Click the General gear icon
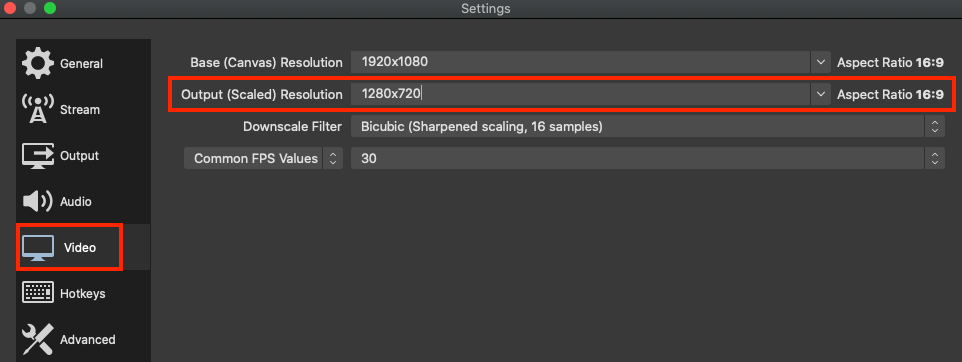 click(37, 63)
